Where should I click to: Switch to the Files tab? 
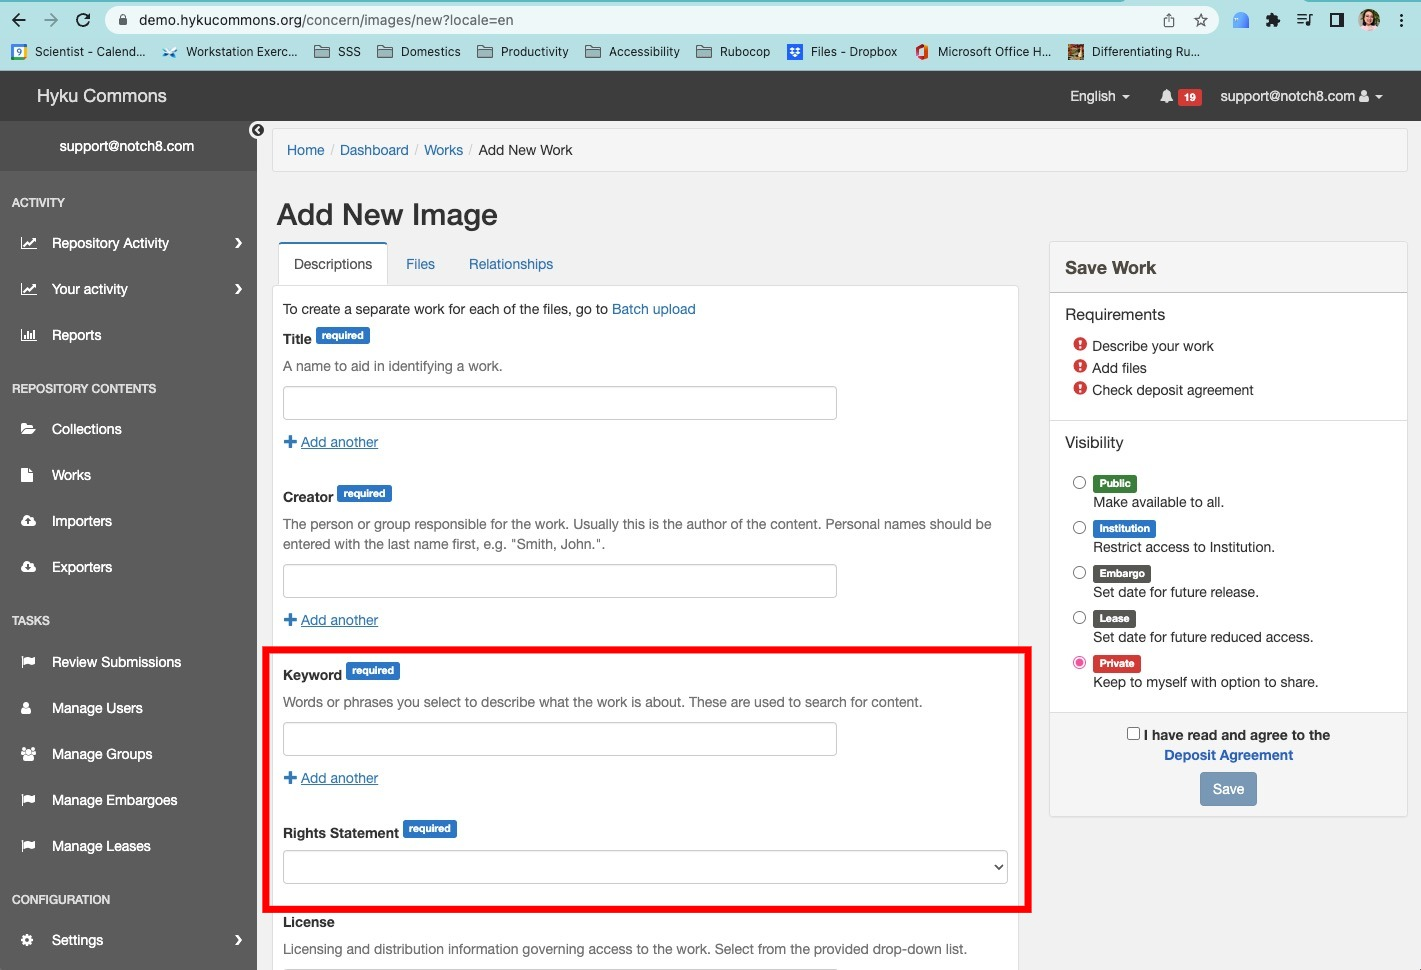coord(420,264)
